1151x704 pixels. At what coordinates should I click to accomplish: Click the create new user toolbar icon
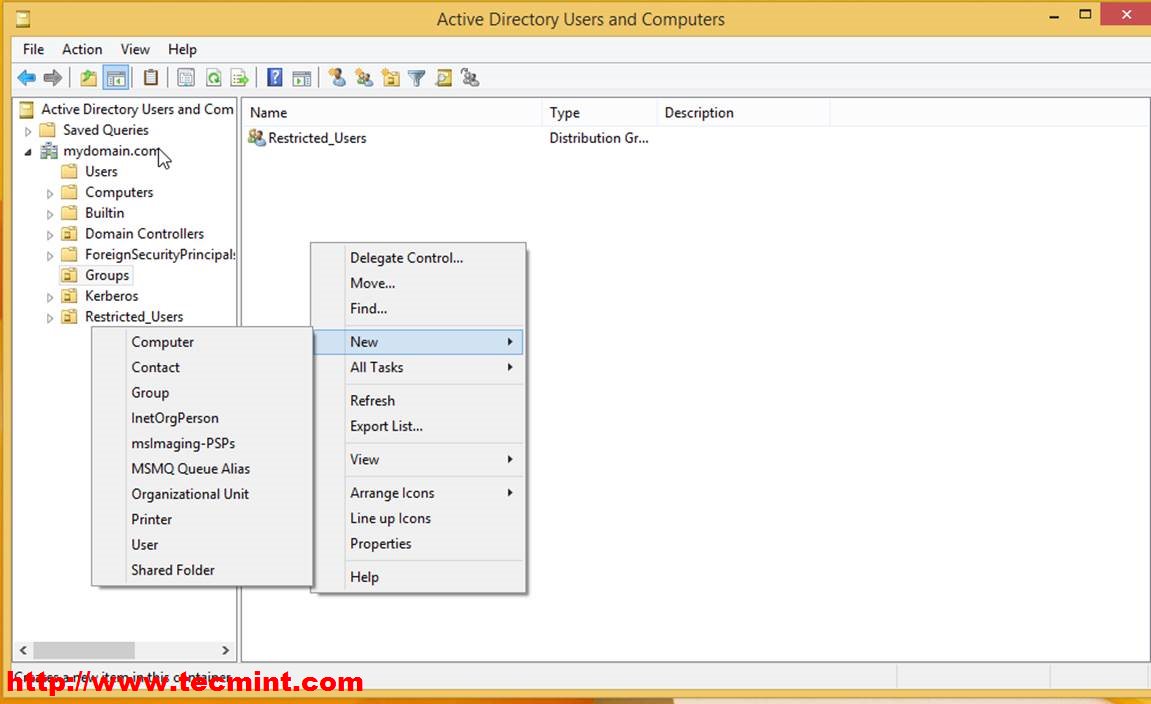click(x=337, y=78)
